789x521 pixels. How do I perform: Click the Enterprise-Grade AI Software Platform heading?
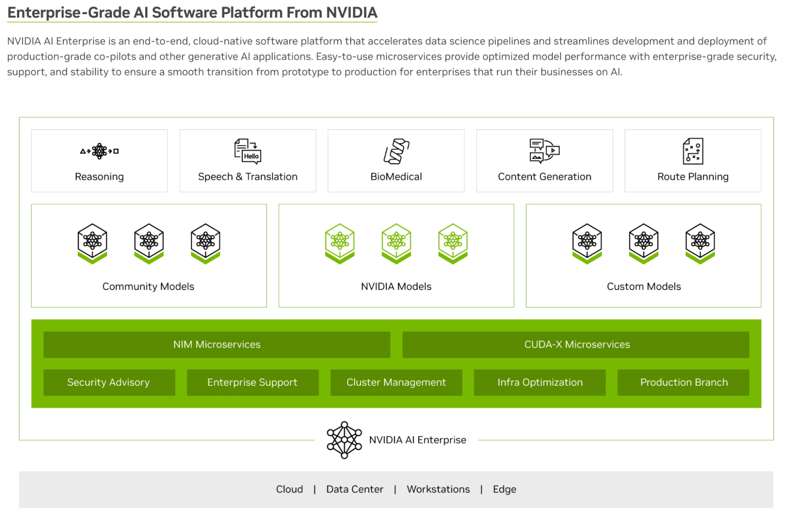point(192,13)
